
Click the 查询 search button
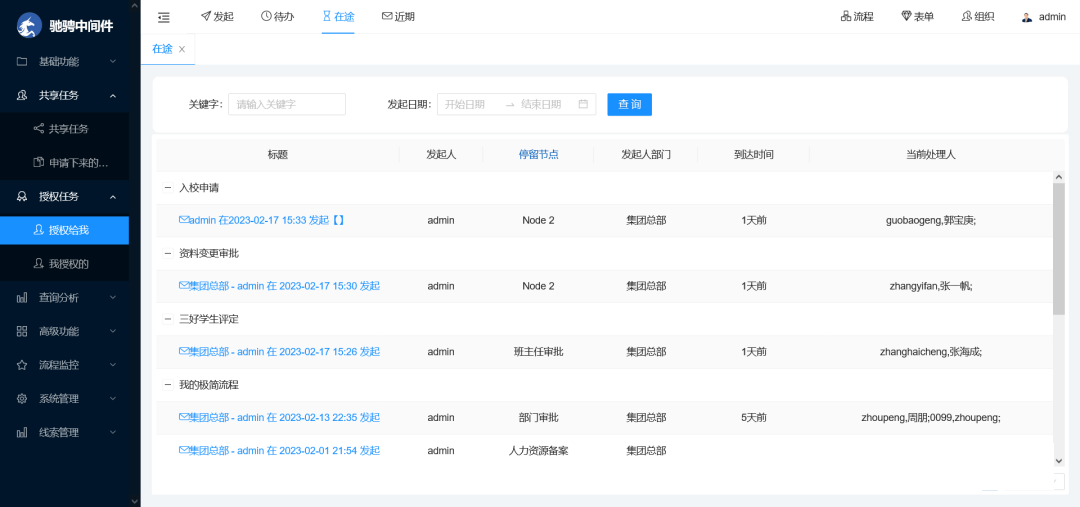[629, 104]
